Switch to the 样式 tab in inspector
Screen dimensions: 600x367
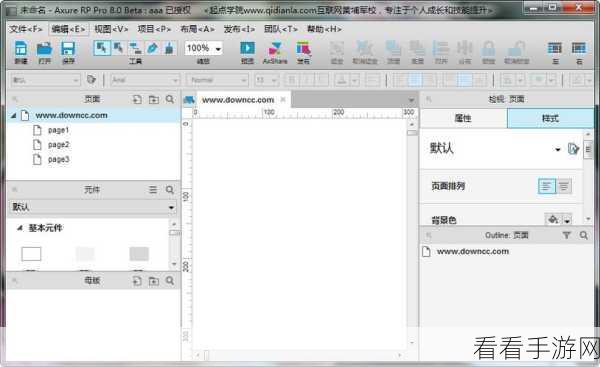pos(550,119)
